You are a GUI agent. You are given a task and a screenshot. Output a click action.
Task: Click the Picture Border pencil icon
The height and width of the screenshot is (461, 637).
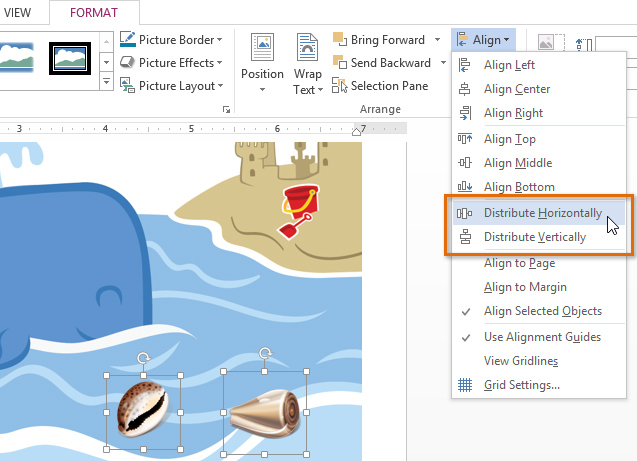pos(128,39)
